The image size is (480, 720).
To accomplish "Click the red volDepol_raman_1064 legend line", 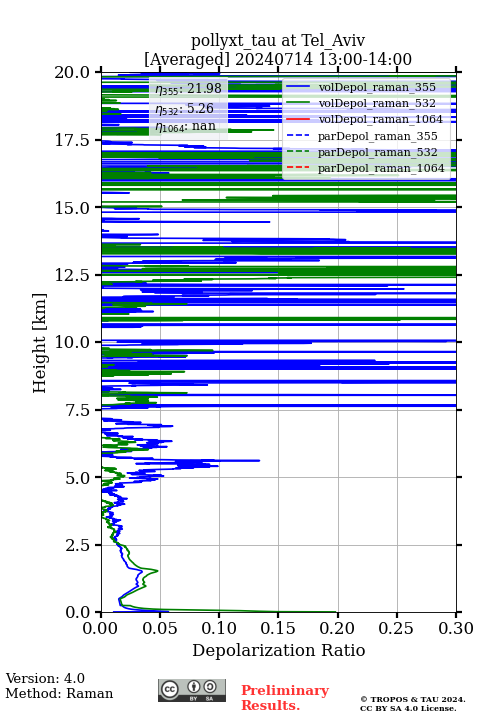I will 298,119.
